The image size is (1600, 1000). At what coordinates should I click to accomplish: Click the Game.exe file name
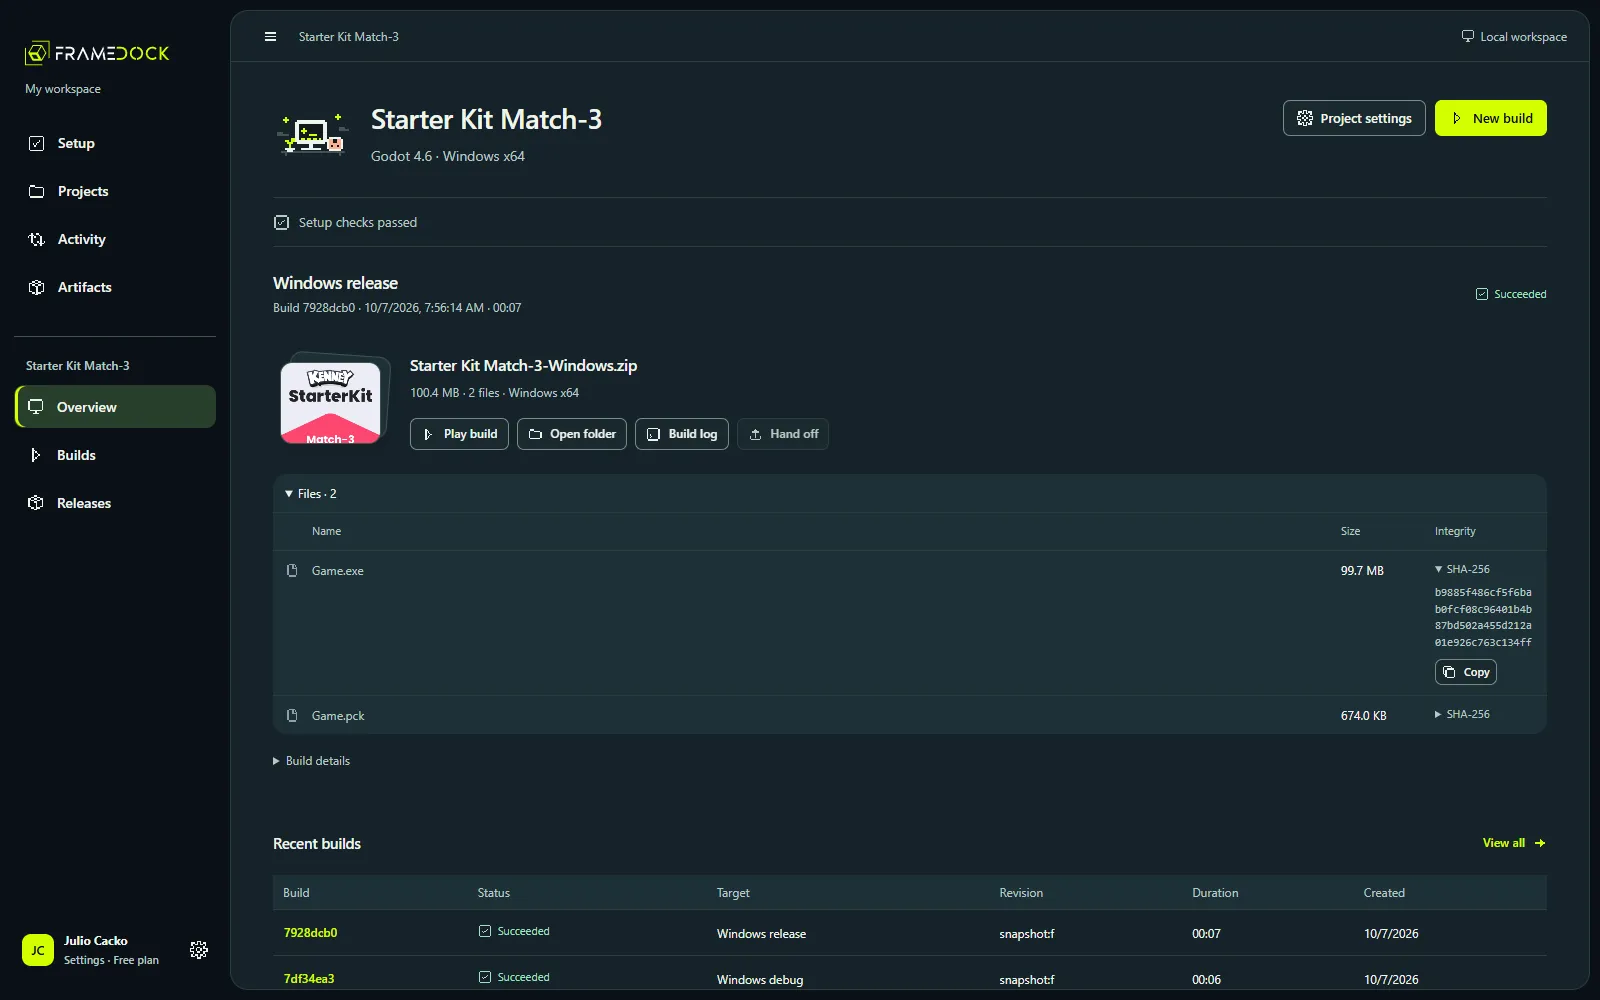click(338, 571)
